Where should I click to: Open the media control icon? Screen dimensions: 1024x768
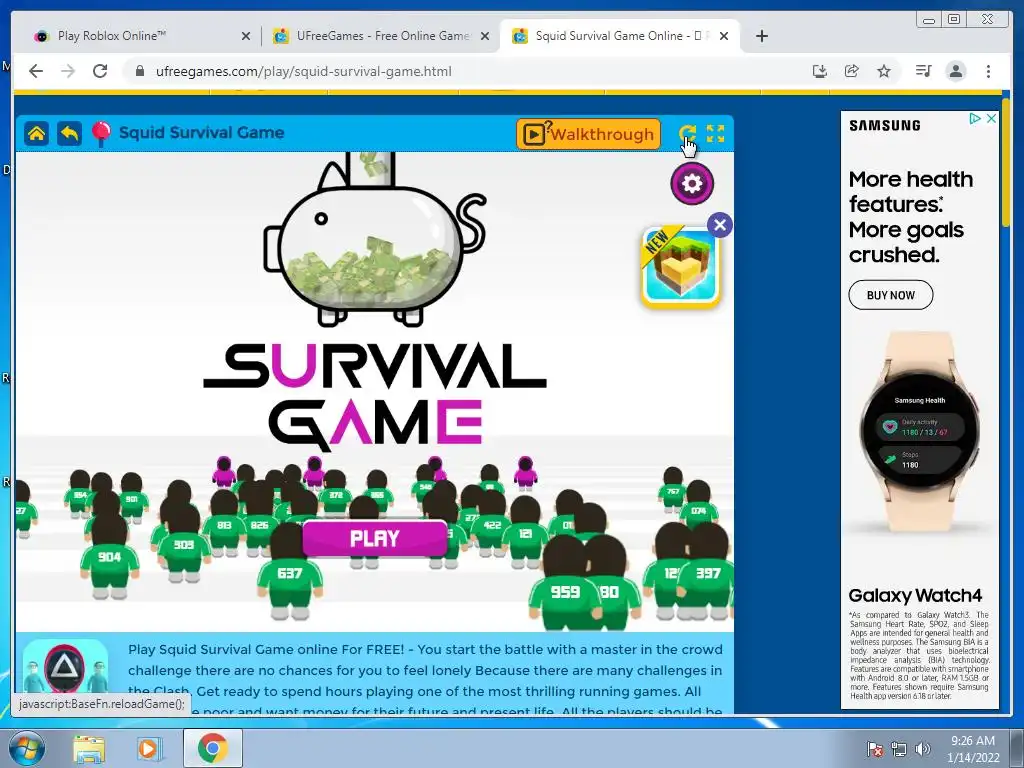(x=923, y=71)
